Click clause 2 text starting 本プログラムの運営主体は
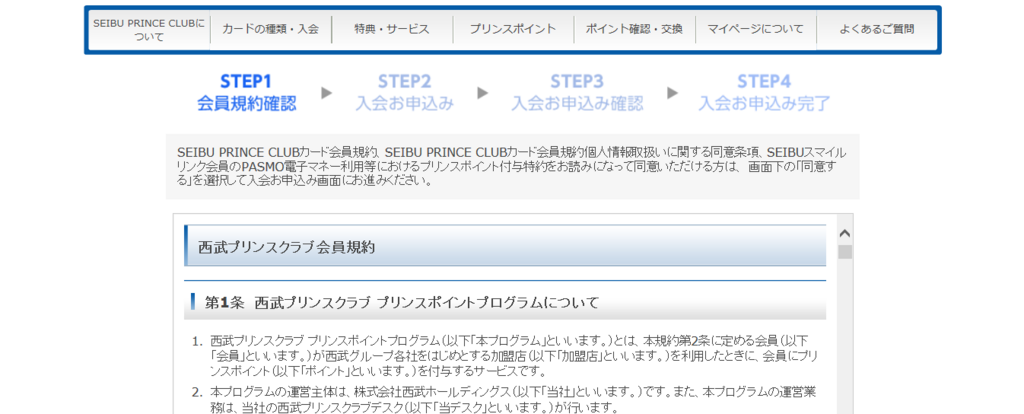The width and height of the screenshot is (1024, 414). click(x=515, y=400)
